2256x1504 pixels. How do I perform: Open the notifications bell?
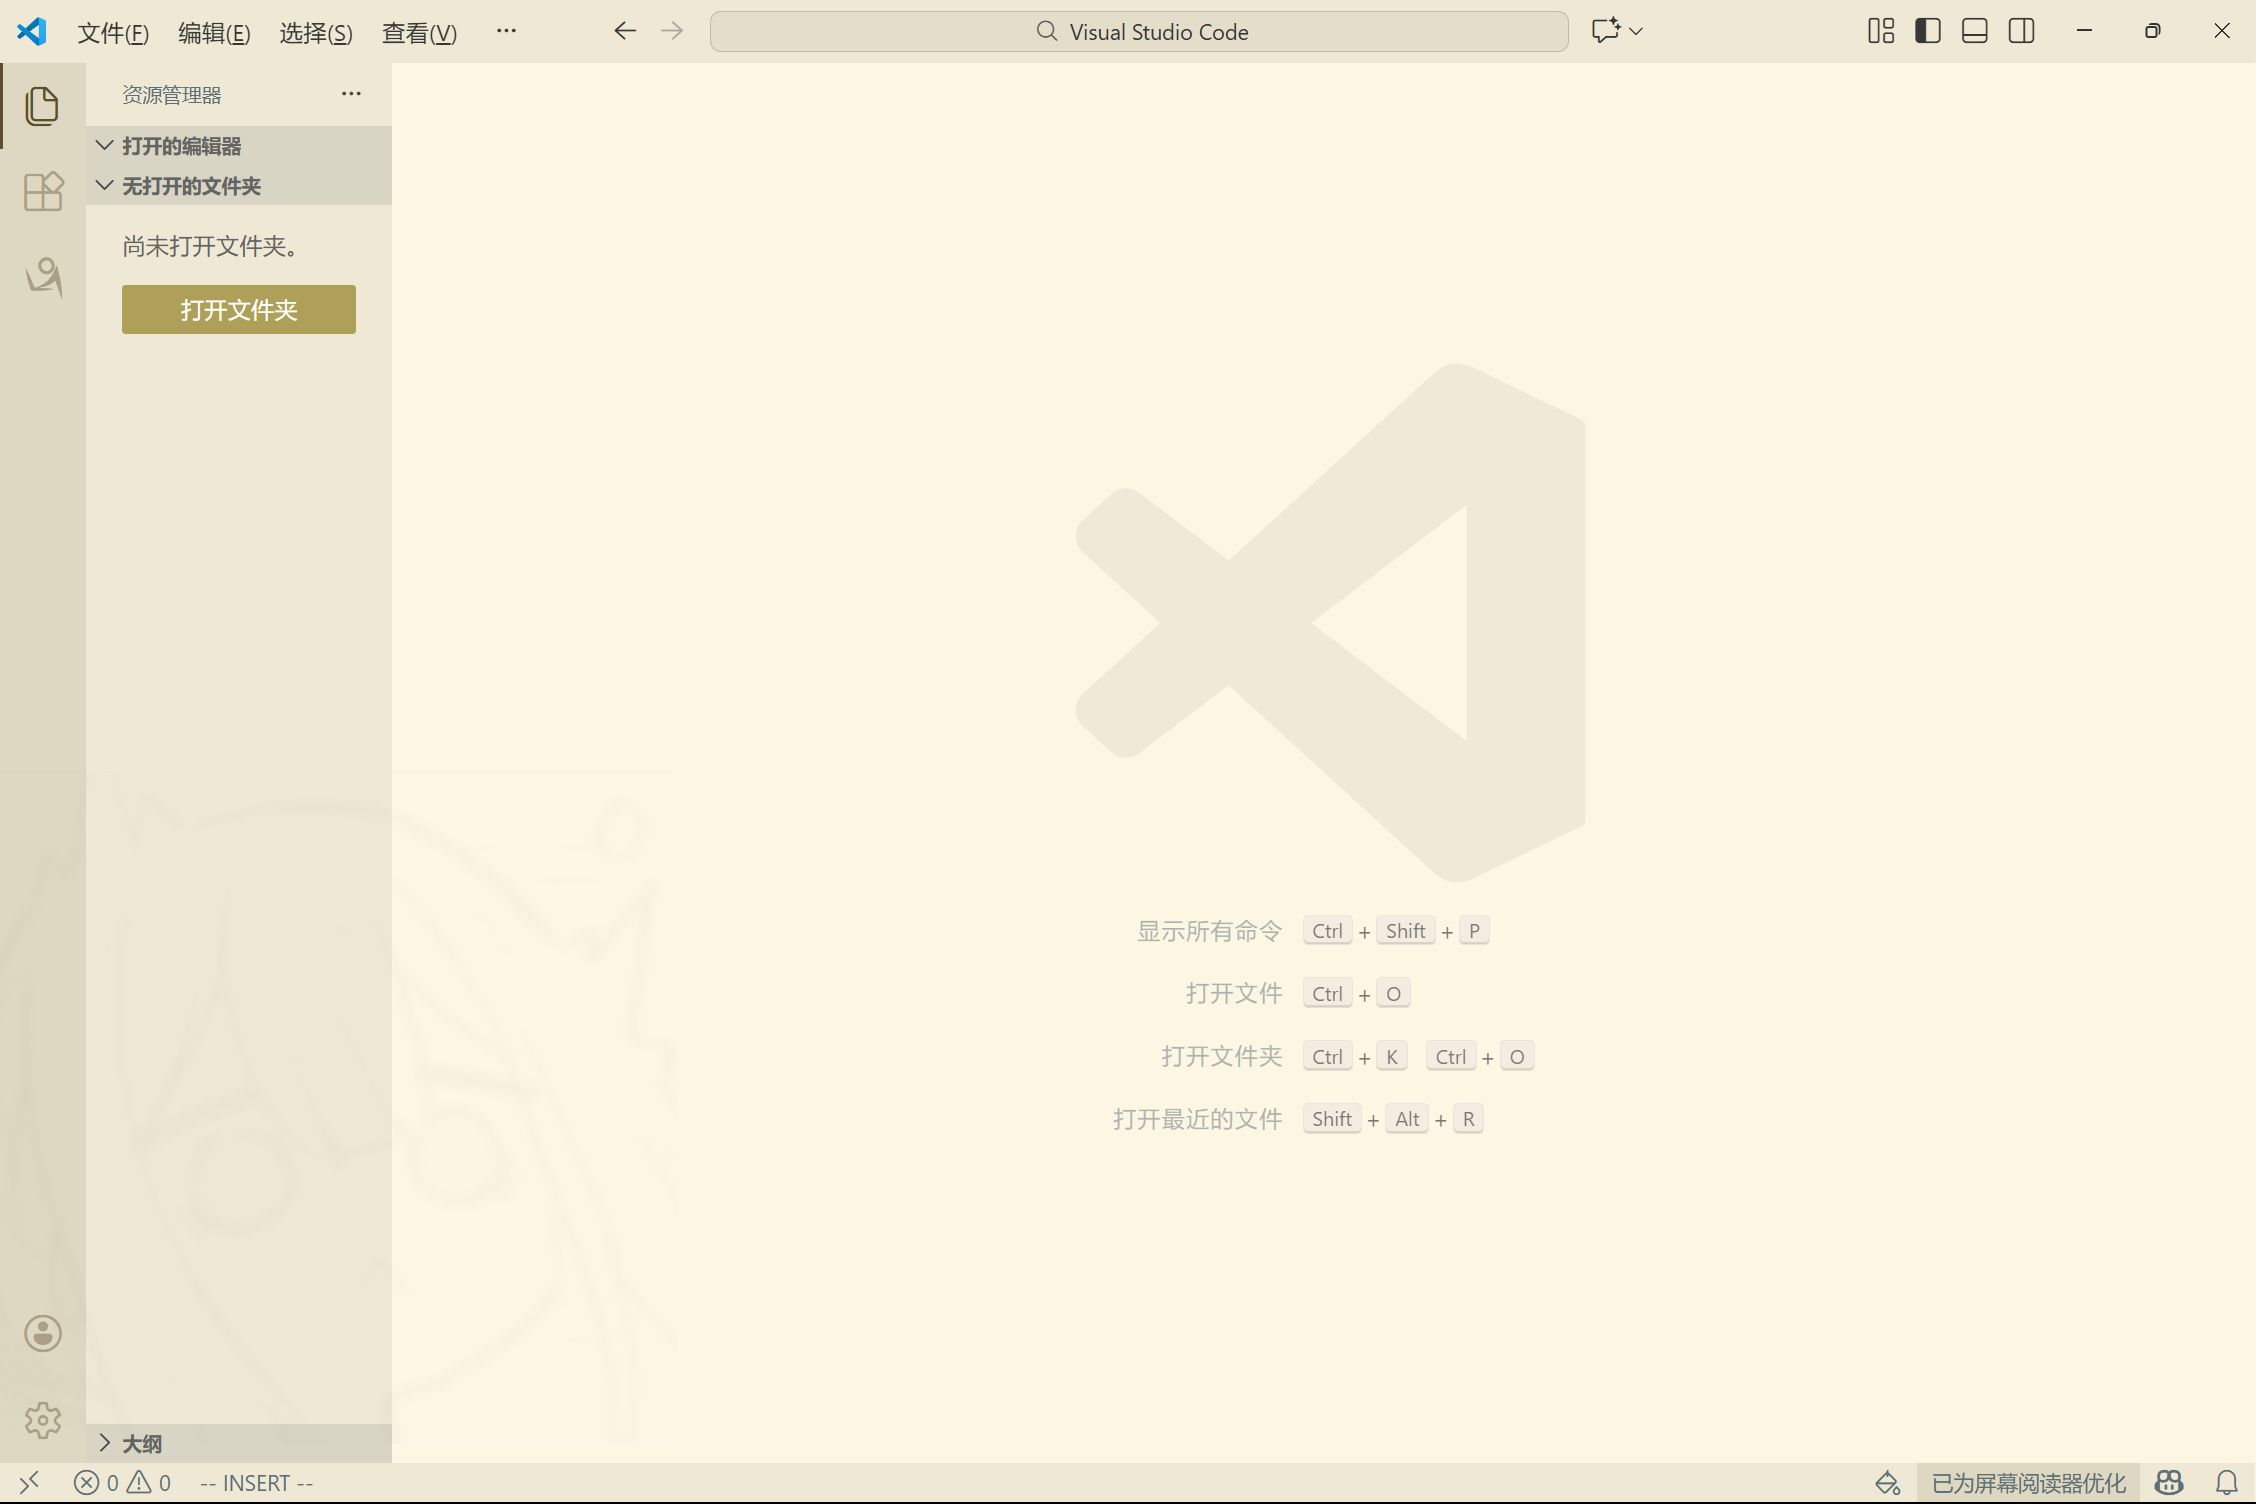pos(2227,1483)
